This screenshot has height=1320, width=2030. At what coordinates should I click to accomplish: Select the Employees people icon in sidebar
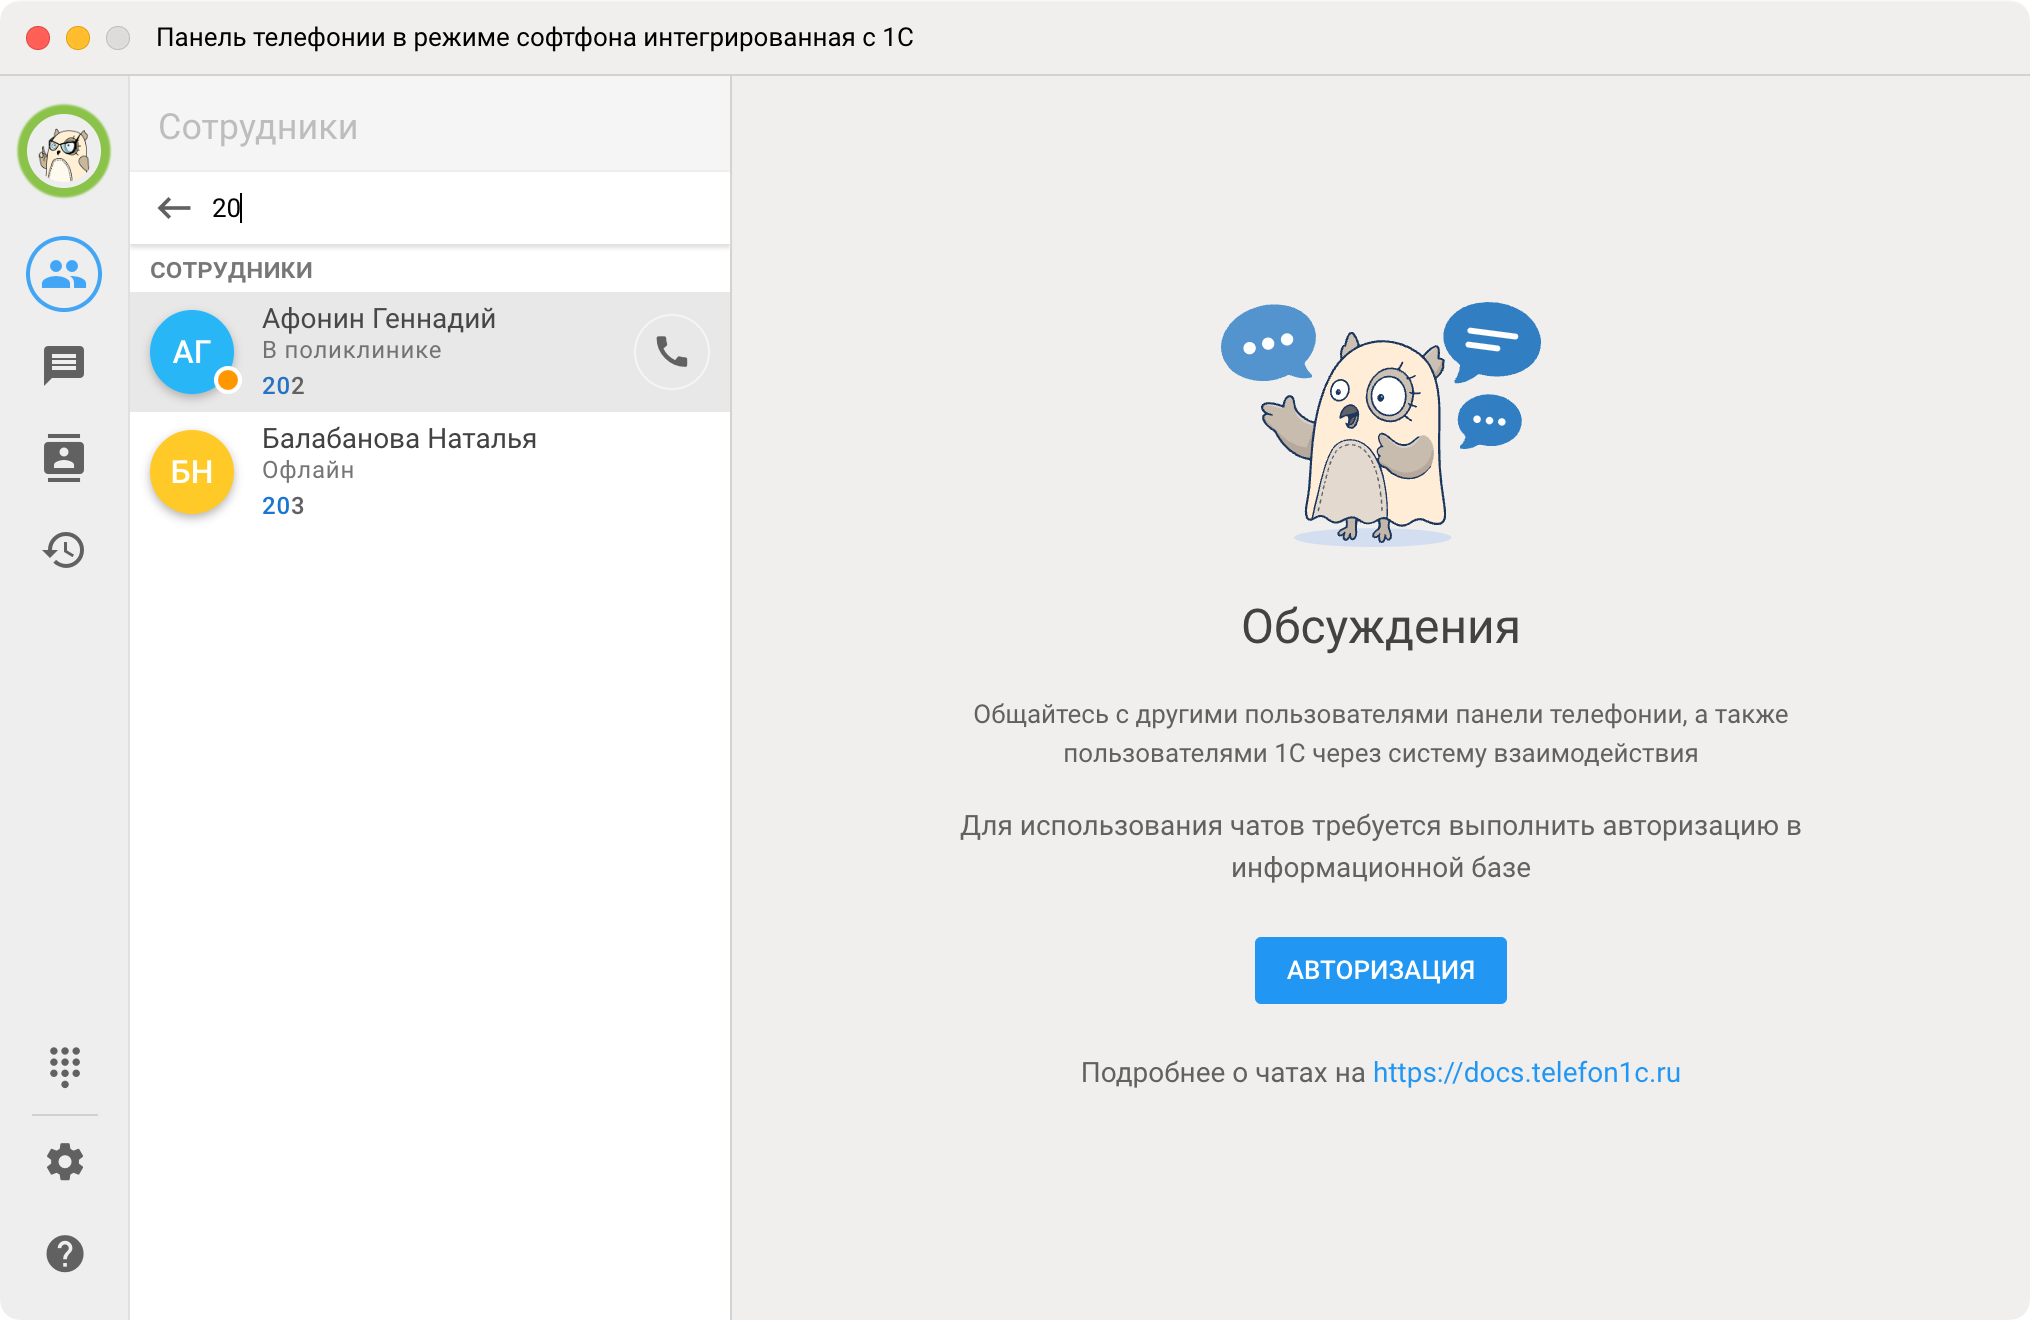point(64,274)
